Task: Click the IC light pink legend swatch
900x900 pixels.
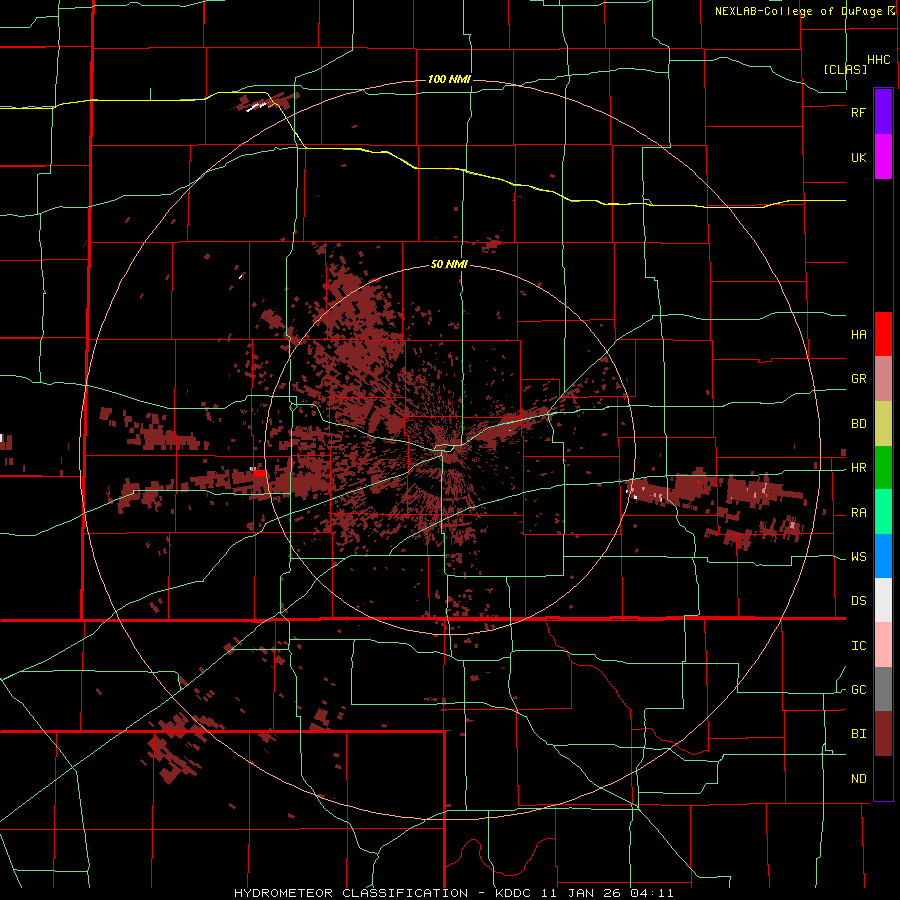Action: (x=883, y=645)
